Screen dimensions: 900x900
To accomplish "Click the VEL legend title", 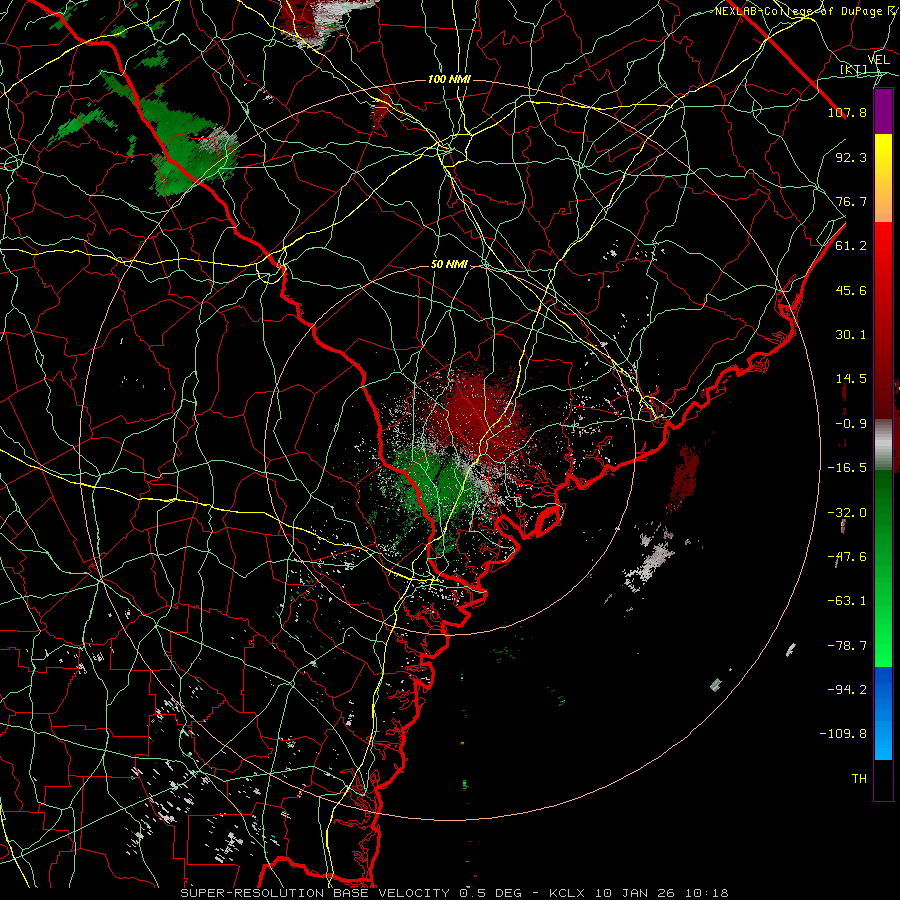I will click(878, 60).
